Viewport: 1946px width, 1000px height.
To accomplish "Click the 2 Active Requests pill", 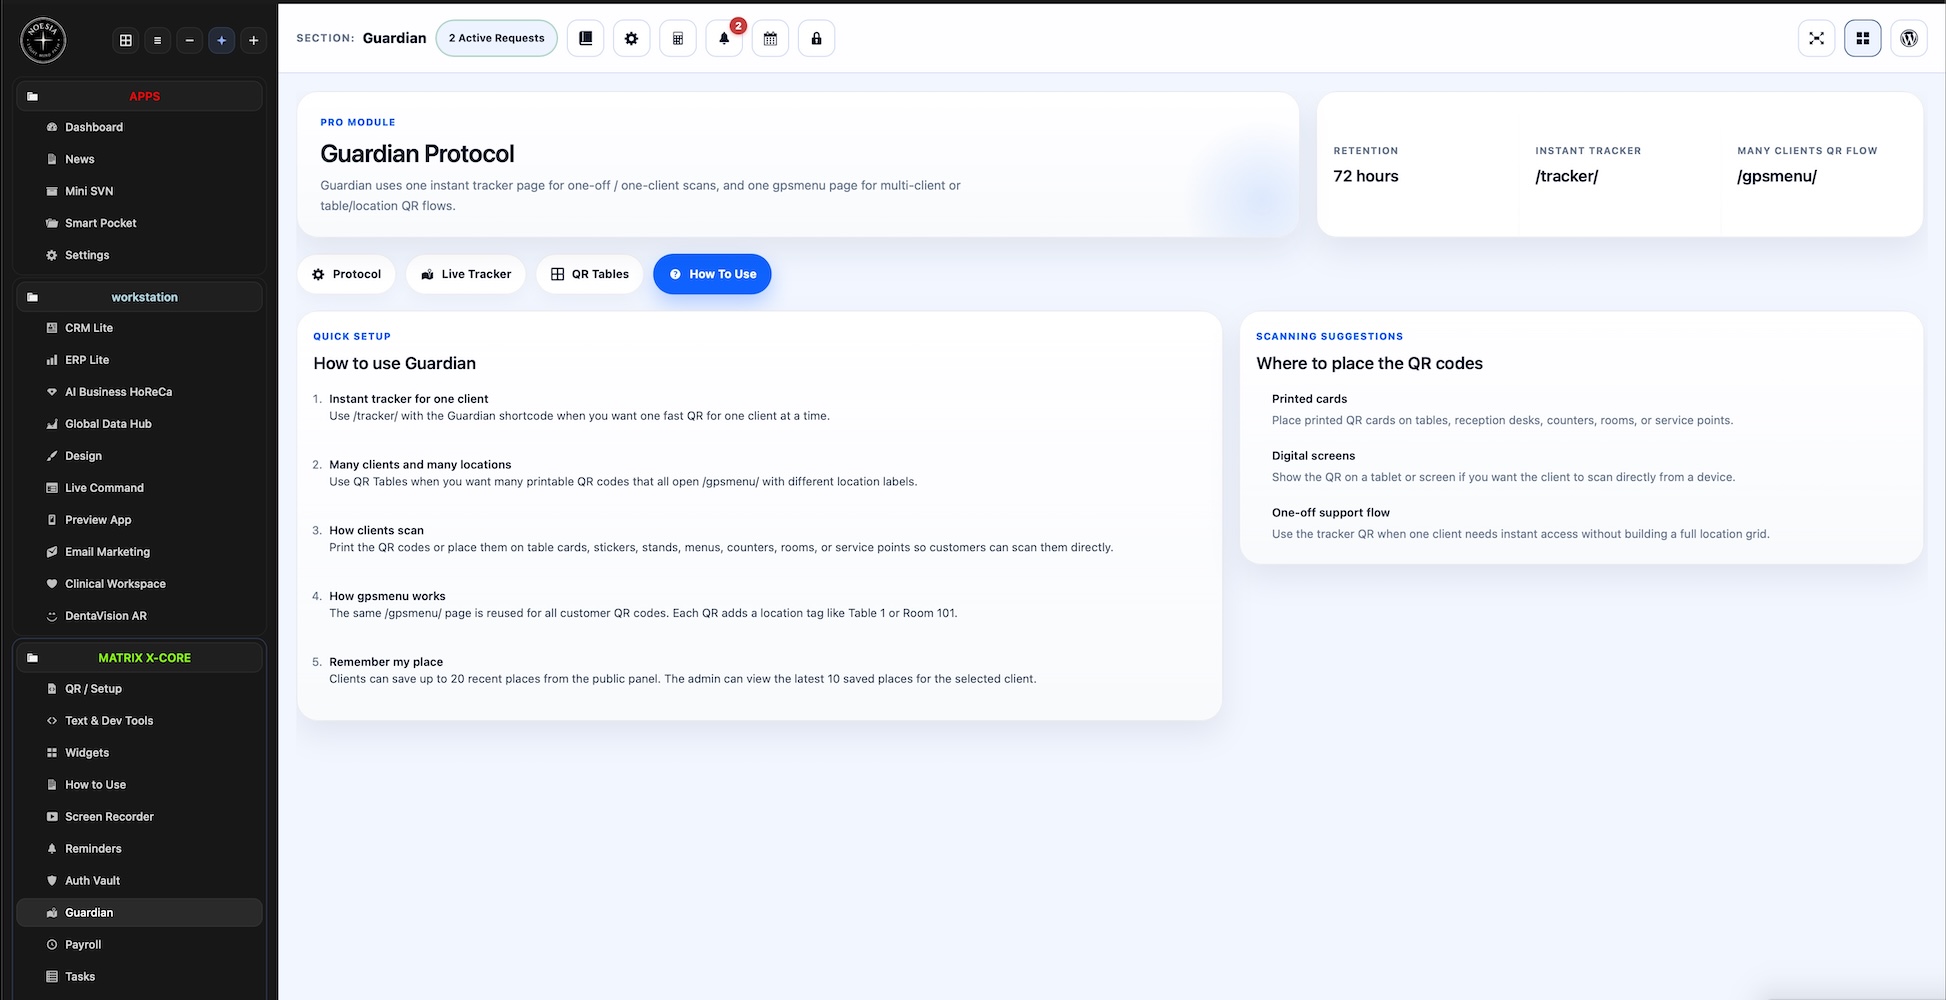I will click(497, 38).
